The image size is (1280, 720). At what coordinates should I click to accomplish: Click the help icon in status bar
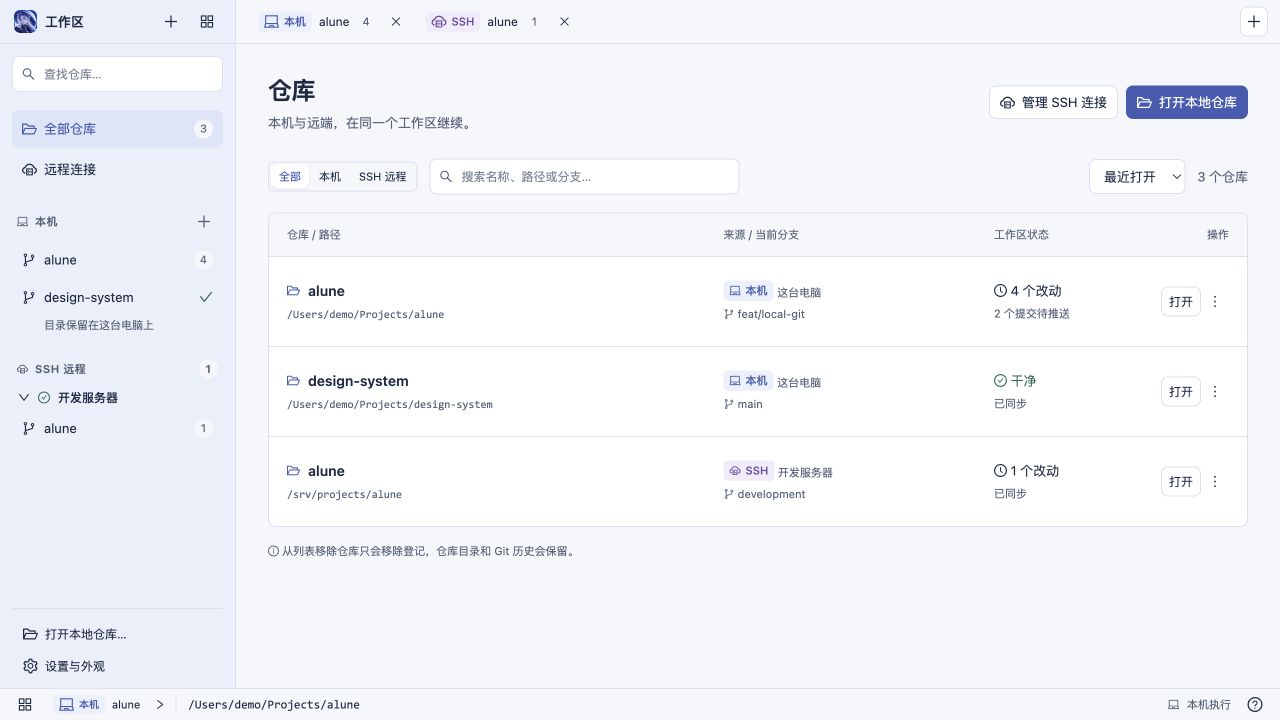tap(1255, 704)
